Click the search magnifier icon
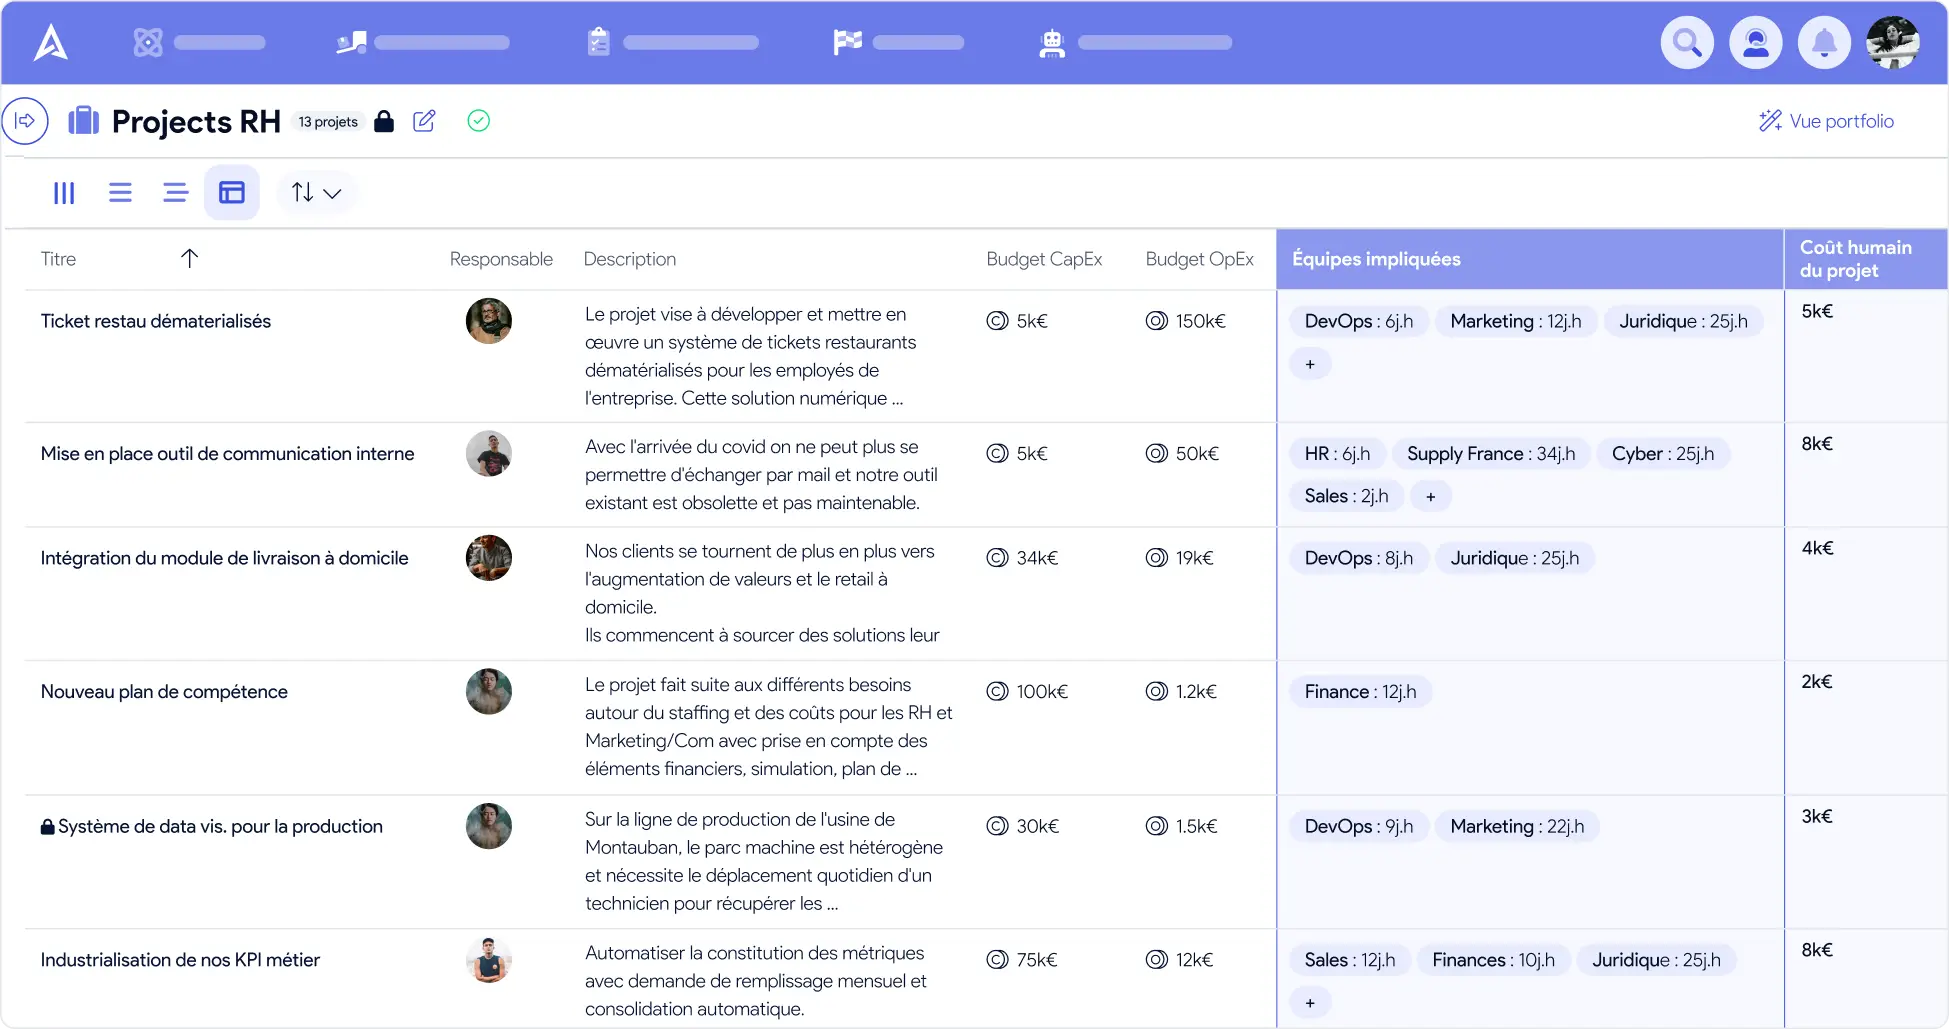The width and height of the screenshot is (1949, 1029). tap(1687, 42)
